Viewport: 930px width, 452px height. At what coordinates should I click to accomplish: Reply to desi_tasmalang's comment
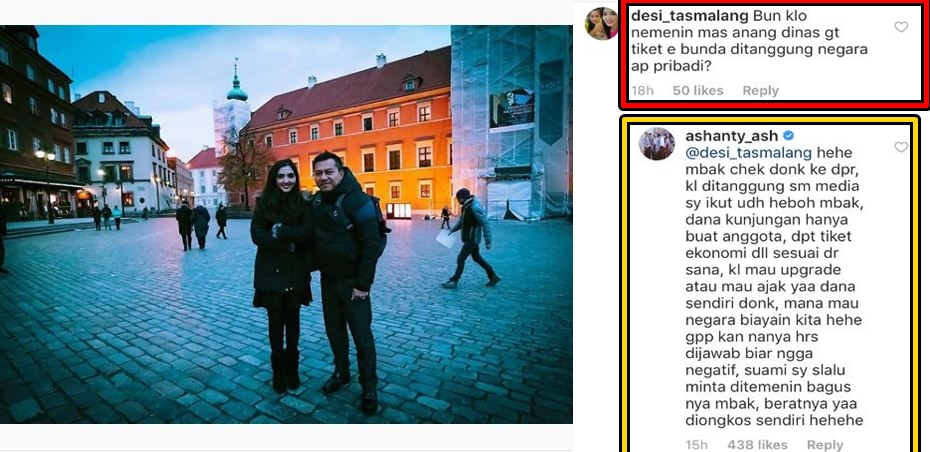click(x=760, y=91)
